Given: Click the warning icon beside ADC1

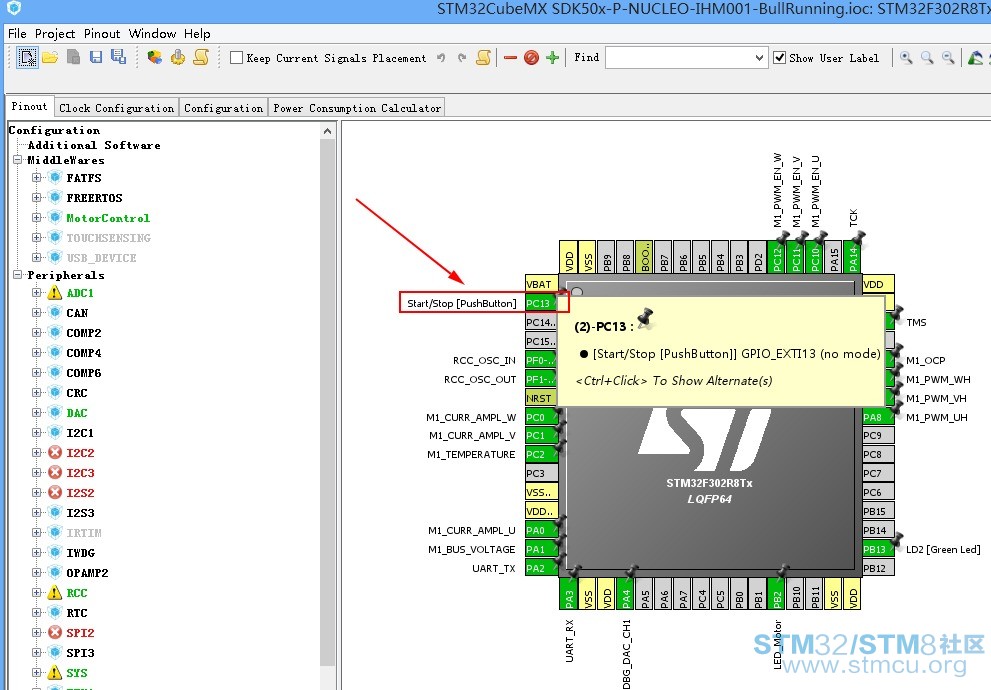Looking at the screenshot, I should [55, 293].
